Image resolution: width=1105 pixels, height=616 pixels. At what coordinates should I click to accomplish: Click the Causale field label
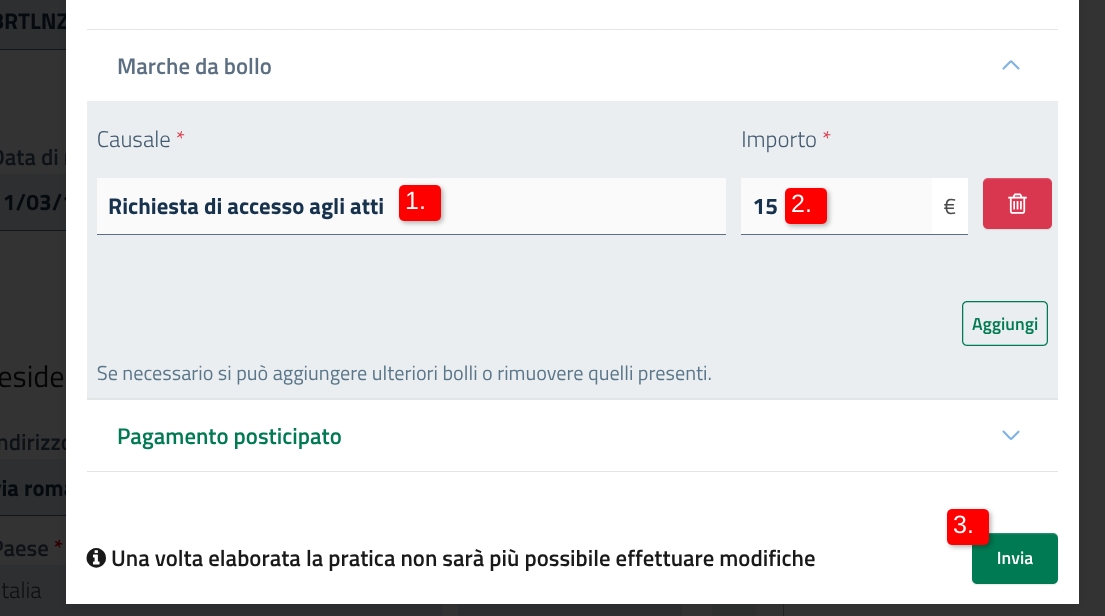tap(134, 140)
